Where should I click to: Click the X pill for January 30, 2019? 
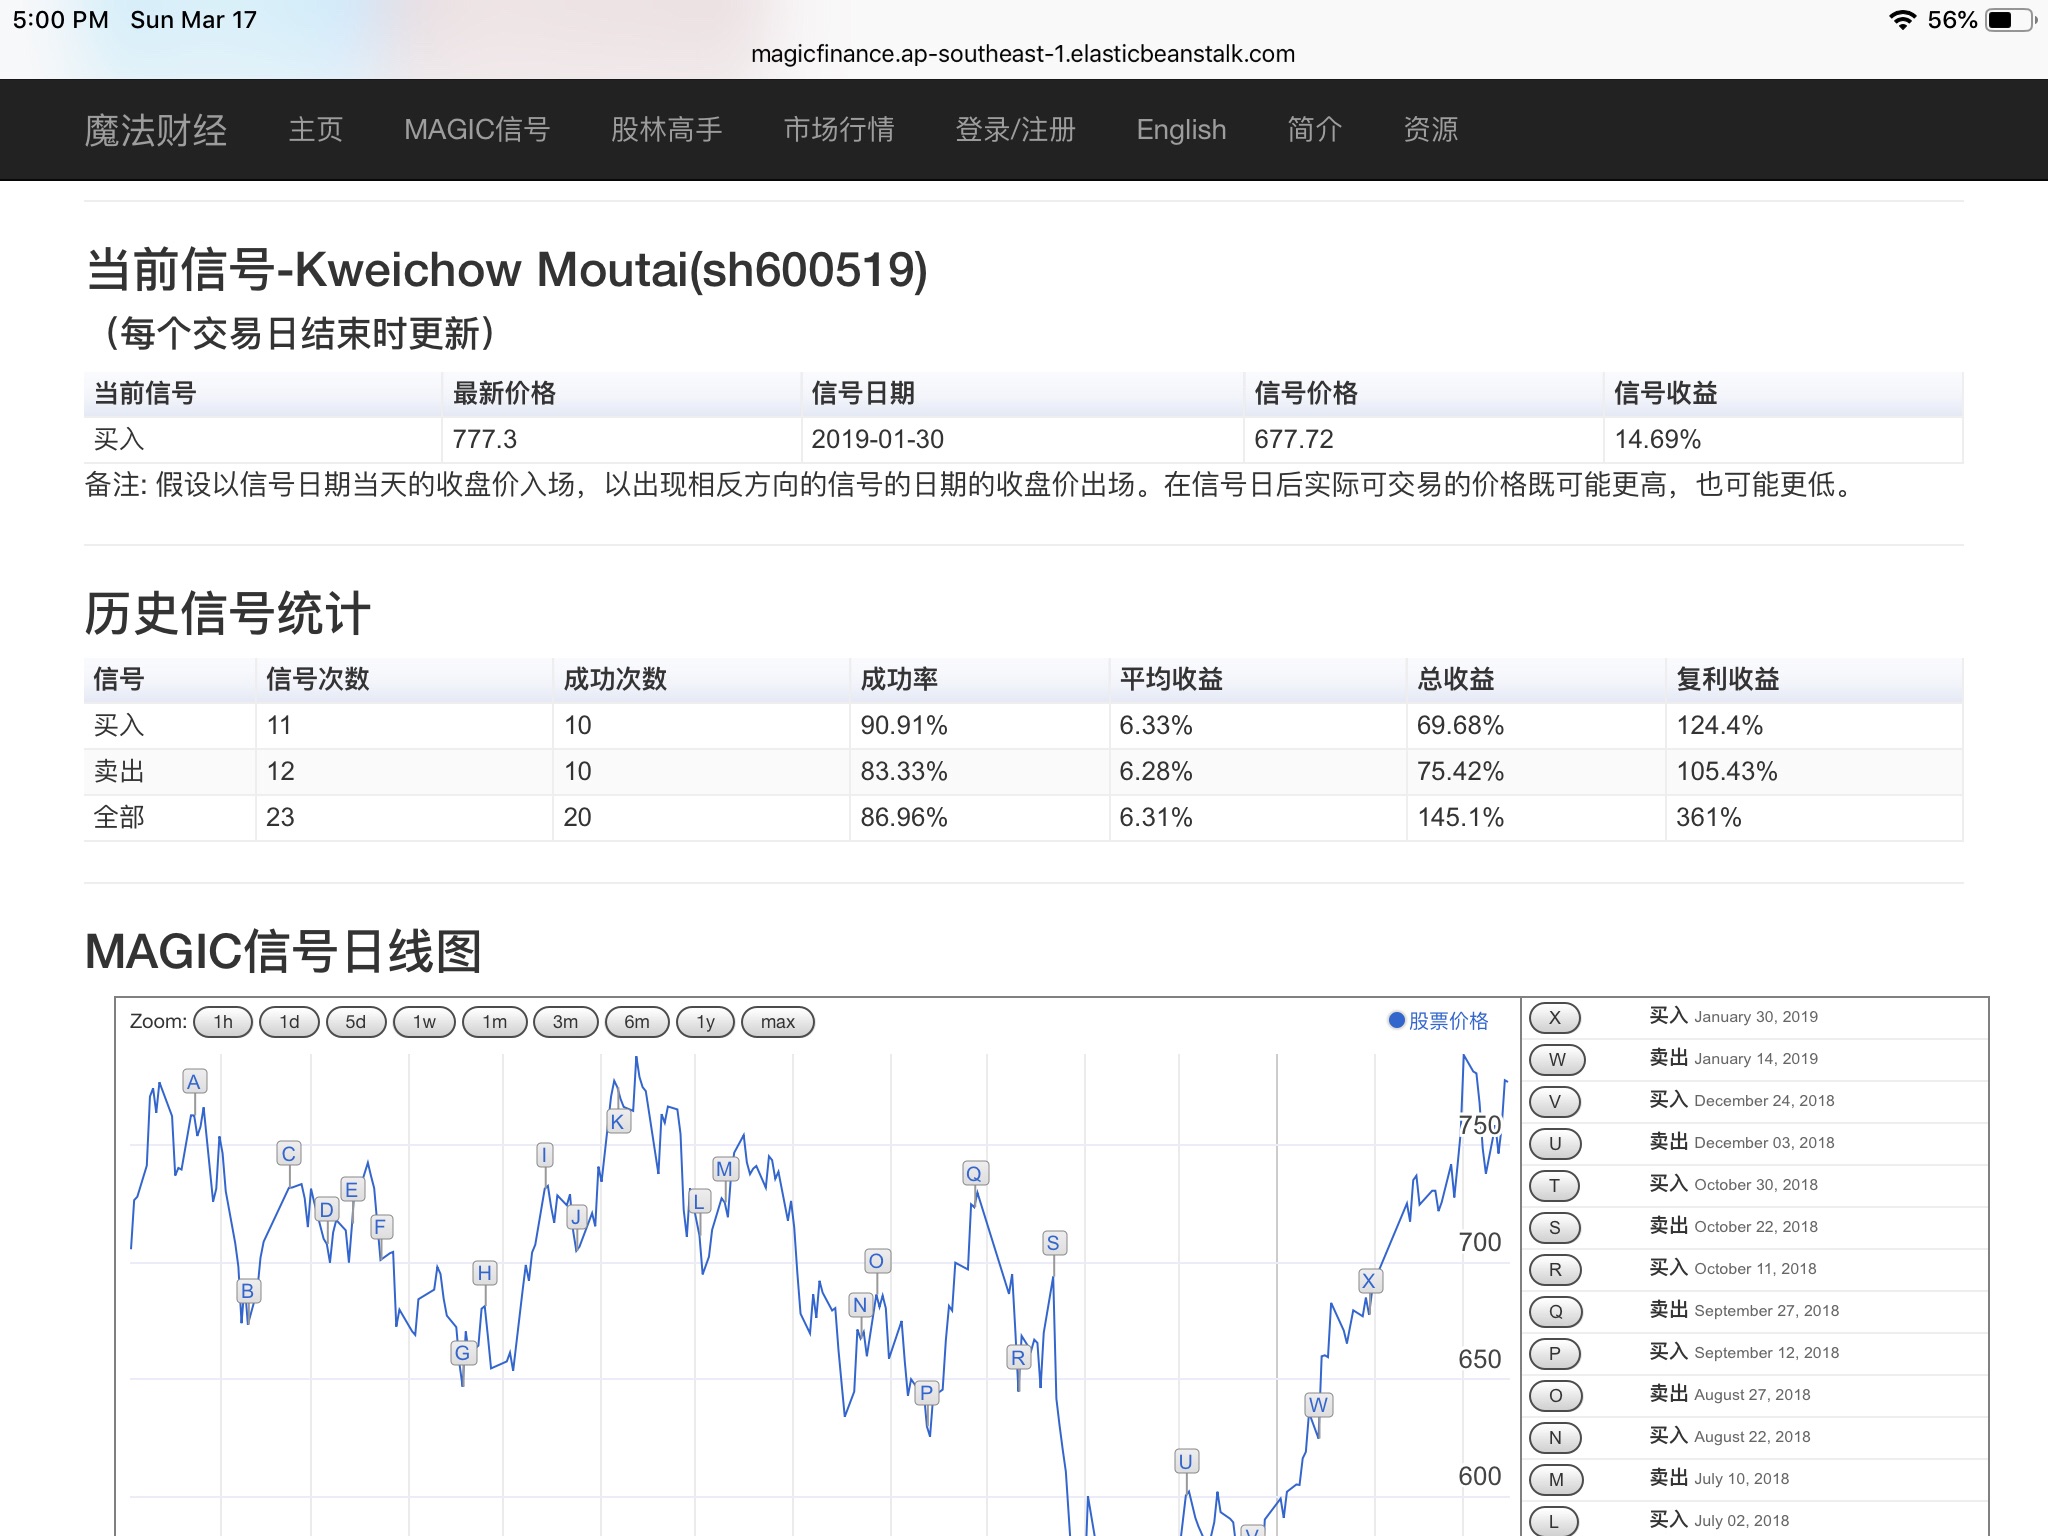coord(1555,1018)
